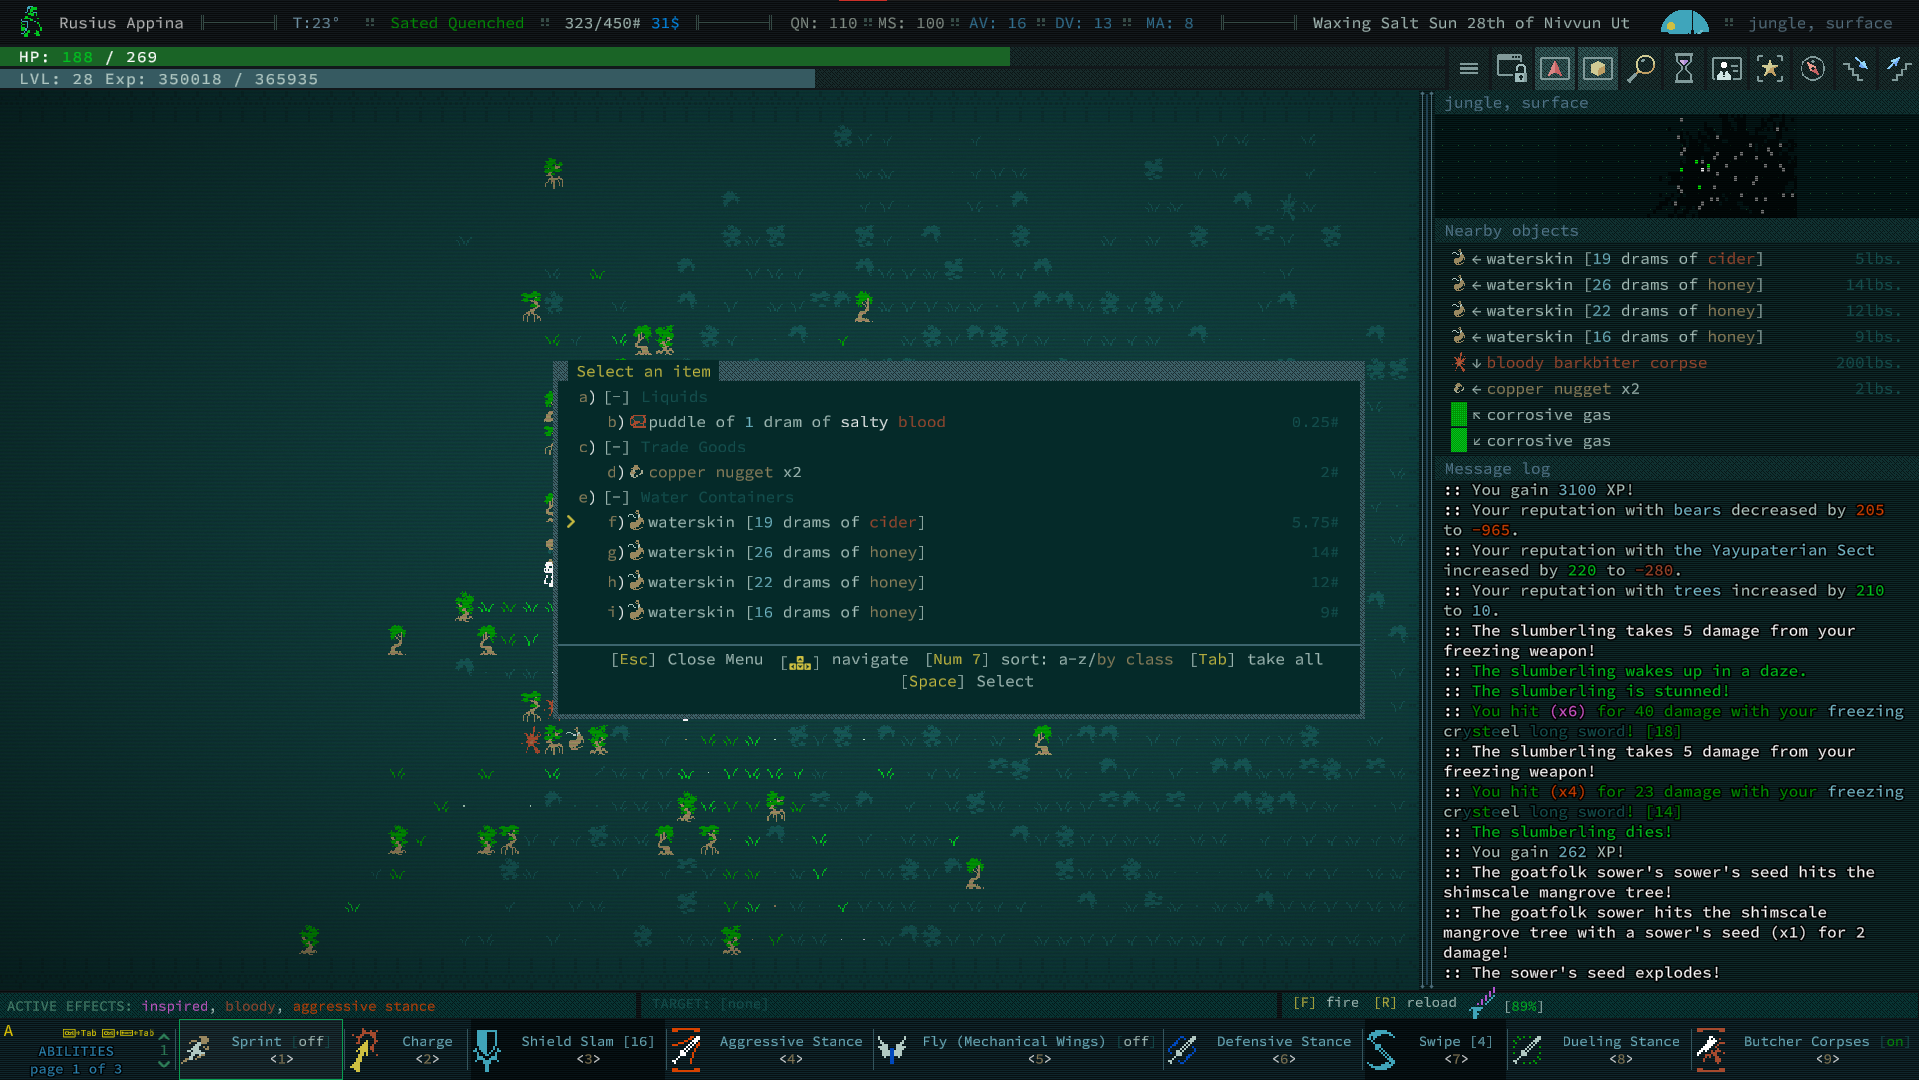The height and width of the screenshot is (1080, 1919).
Task: Click the ABILITIES page 1 of 3 label
Action: [x=76, y=1060]
